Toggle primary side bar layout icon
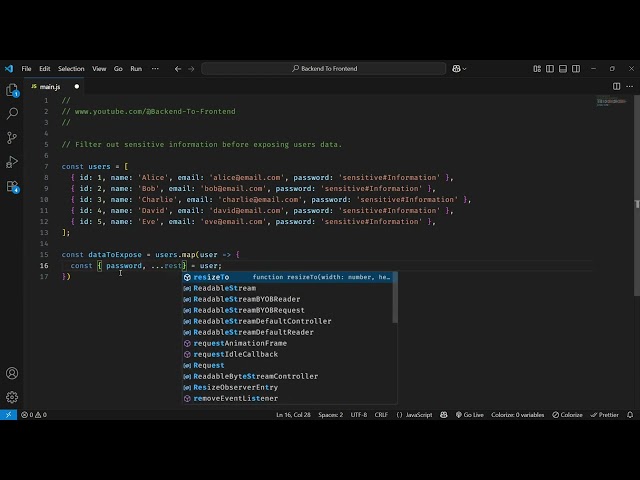Screen dimensions: 640x480 550,69
